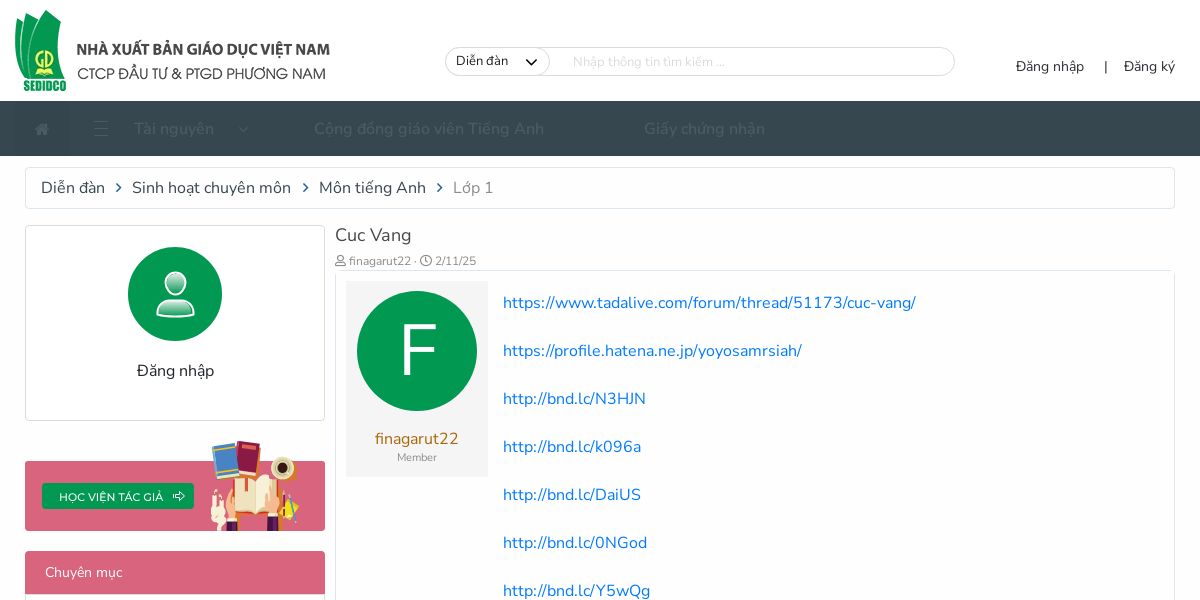Open the bnd.lc/k096a link
The height and width of the screenshot is (600, 1200).
(572, 447)
